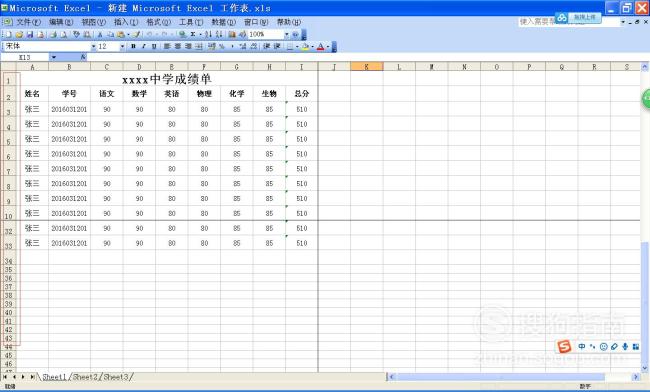Switch to the Sheet2 tab

[86, 377]
